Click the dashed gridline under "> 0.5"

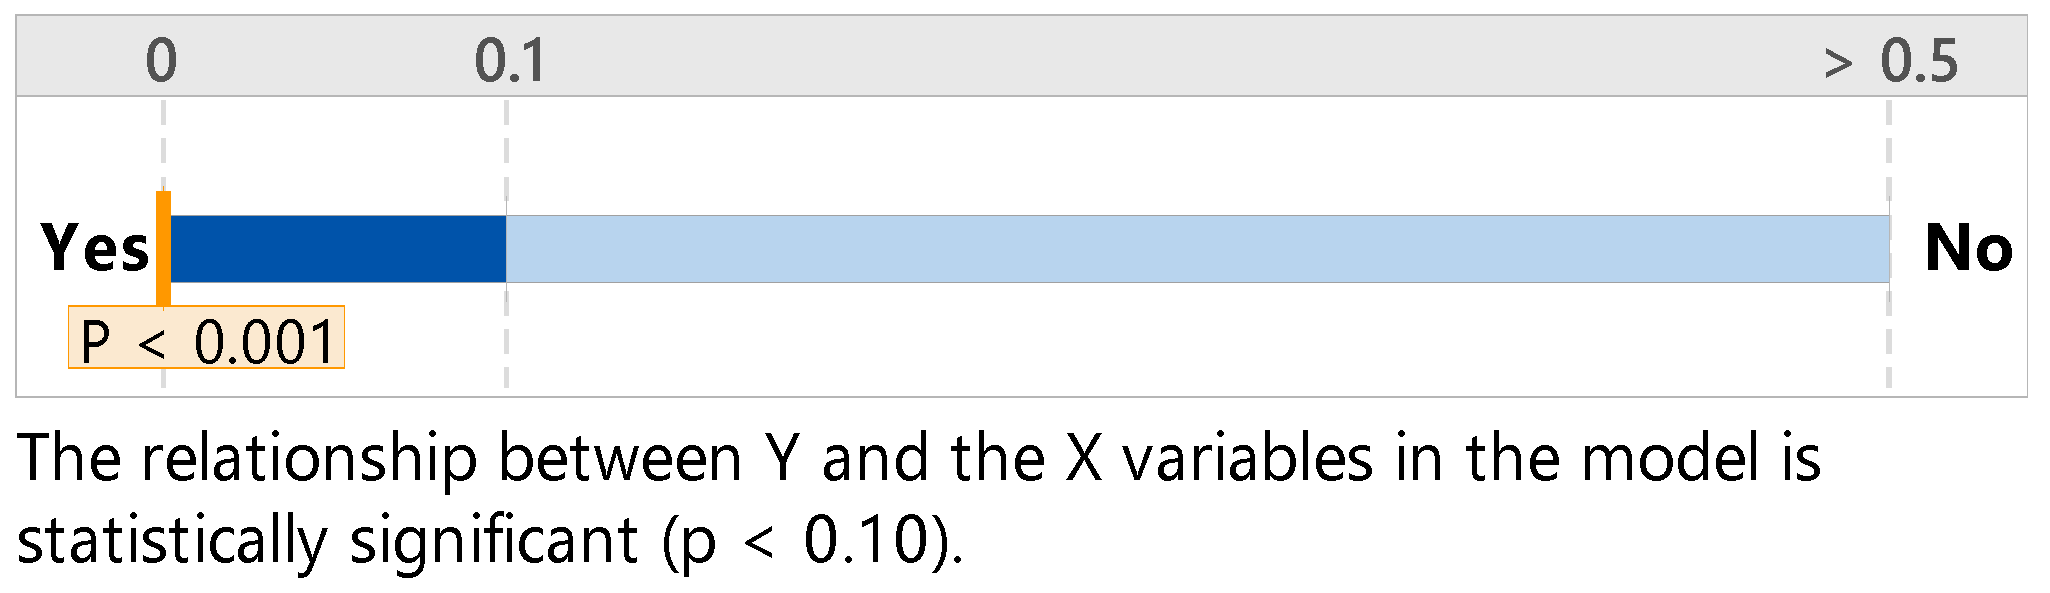(x=1888, y=340)
